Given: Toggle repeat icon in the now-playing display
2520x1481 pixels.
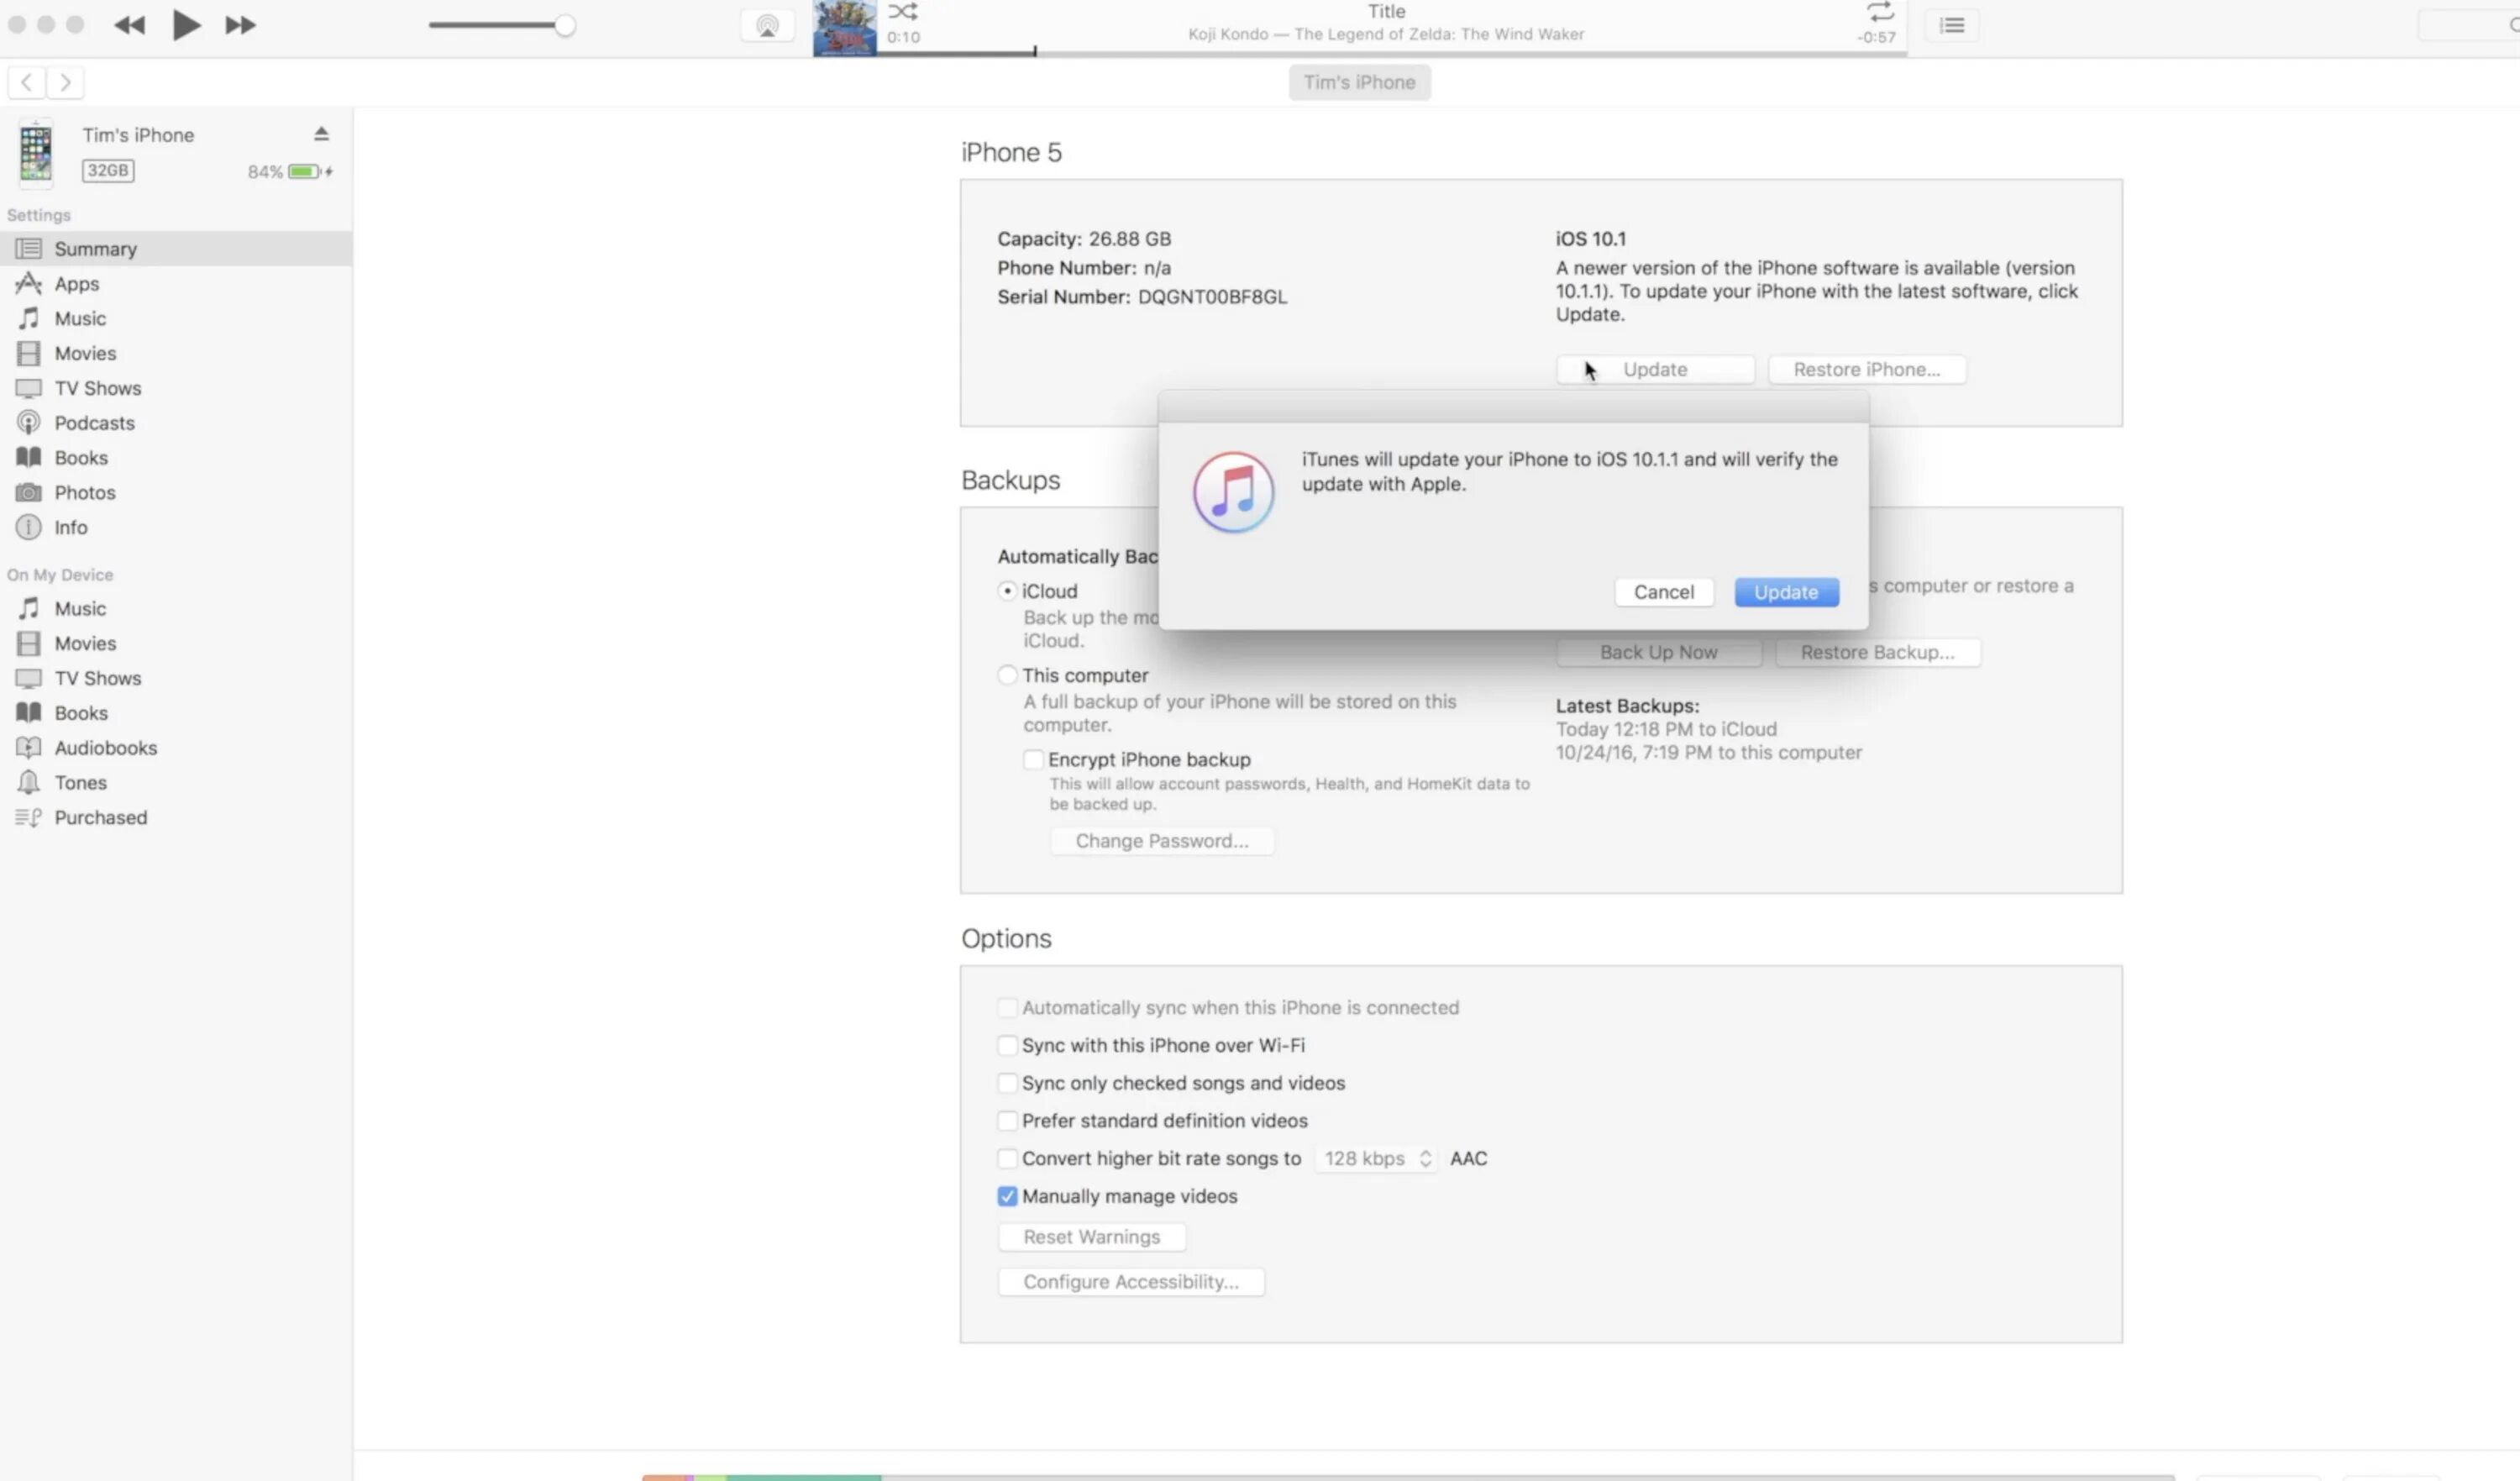Looking at the screenshot, I should pyautogui.click(x=1880, y=12).
